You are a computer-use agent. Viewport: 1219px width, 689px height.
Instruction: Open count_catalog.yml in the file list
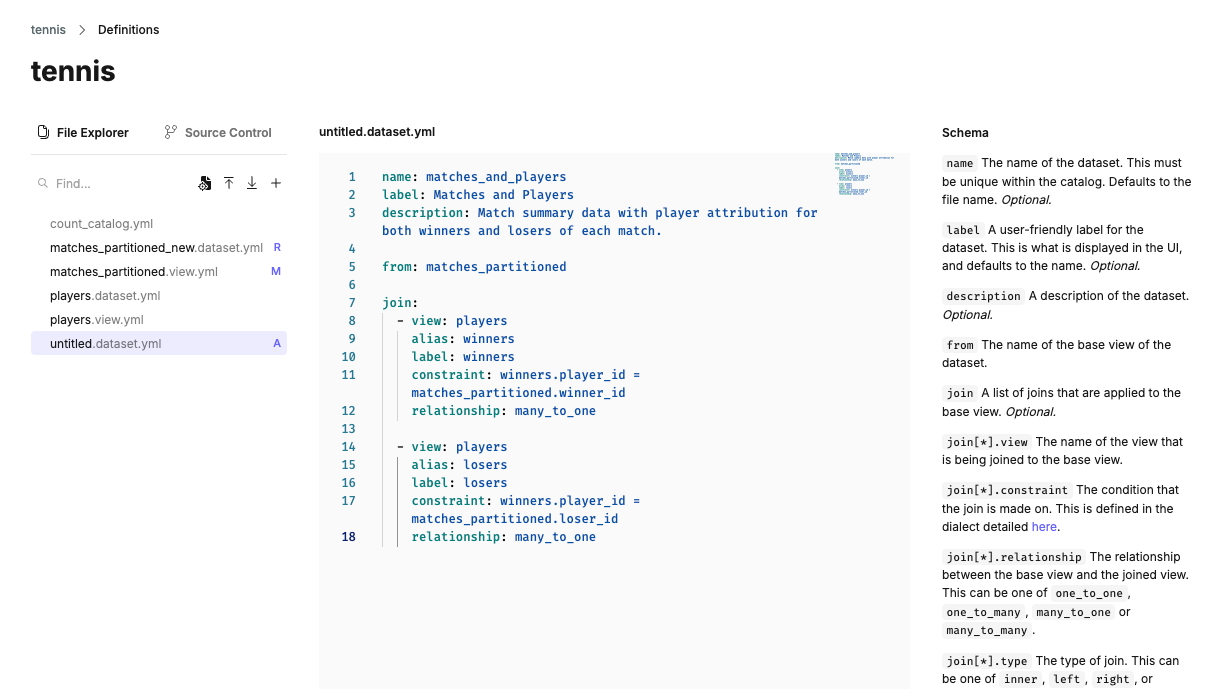pos(159,224)
